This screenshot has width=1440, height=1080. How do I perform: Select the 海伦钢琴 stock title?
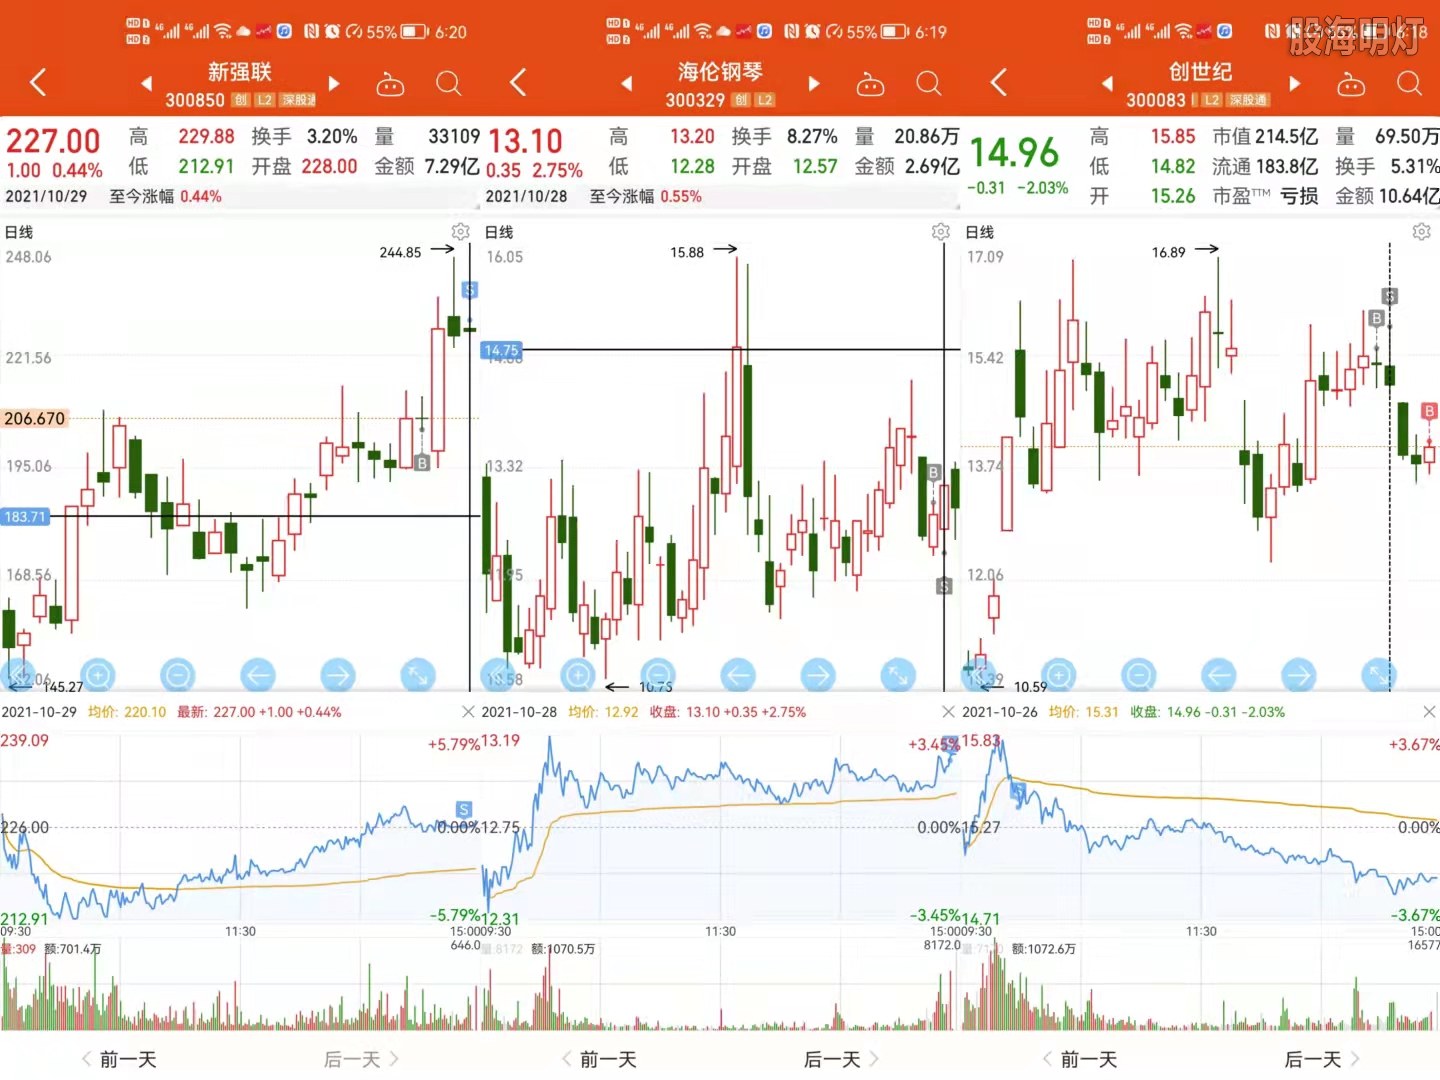click(x=720, y=72)
